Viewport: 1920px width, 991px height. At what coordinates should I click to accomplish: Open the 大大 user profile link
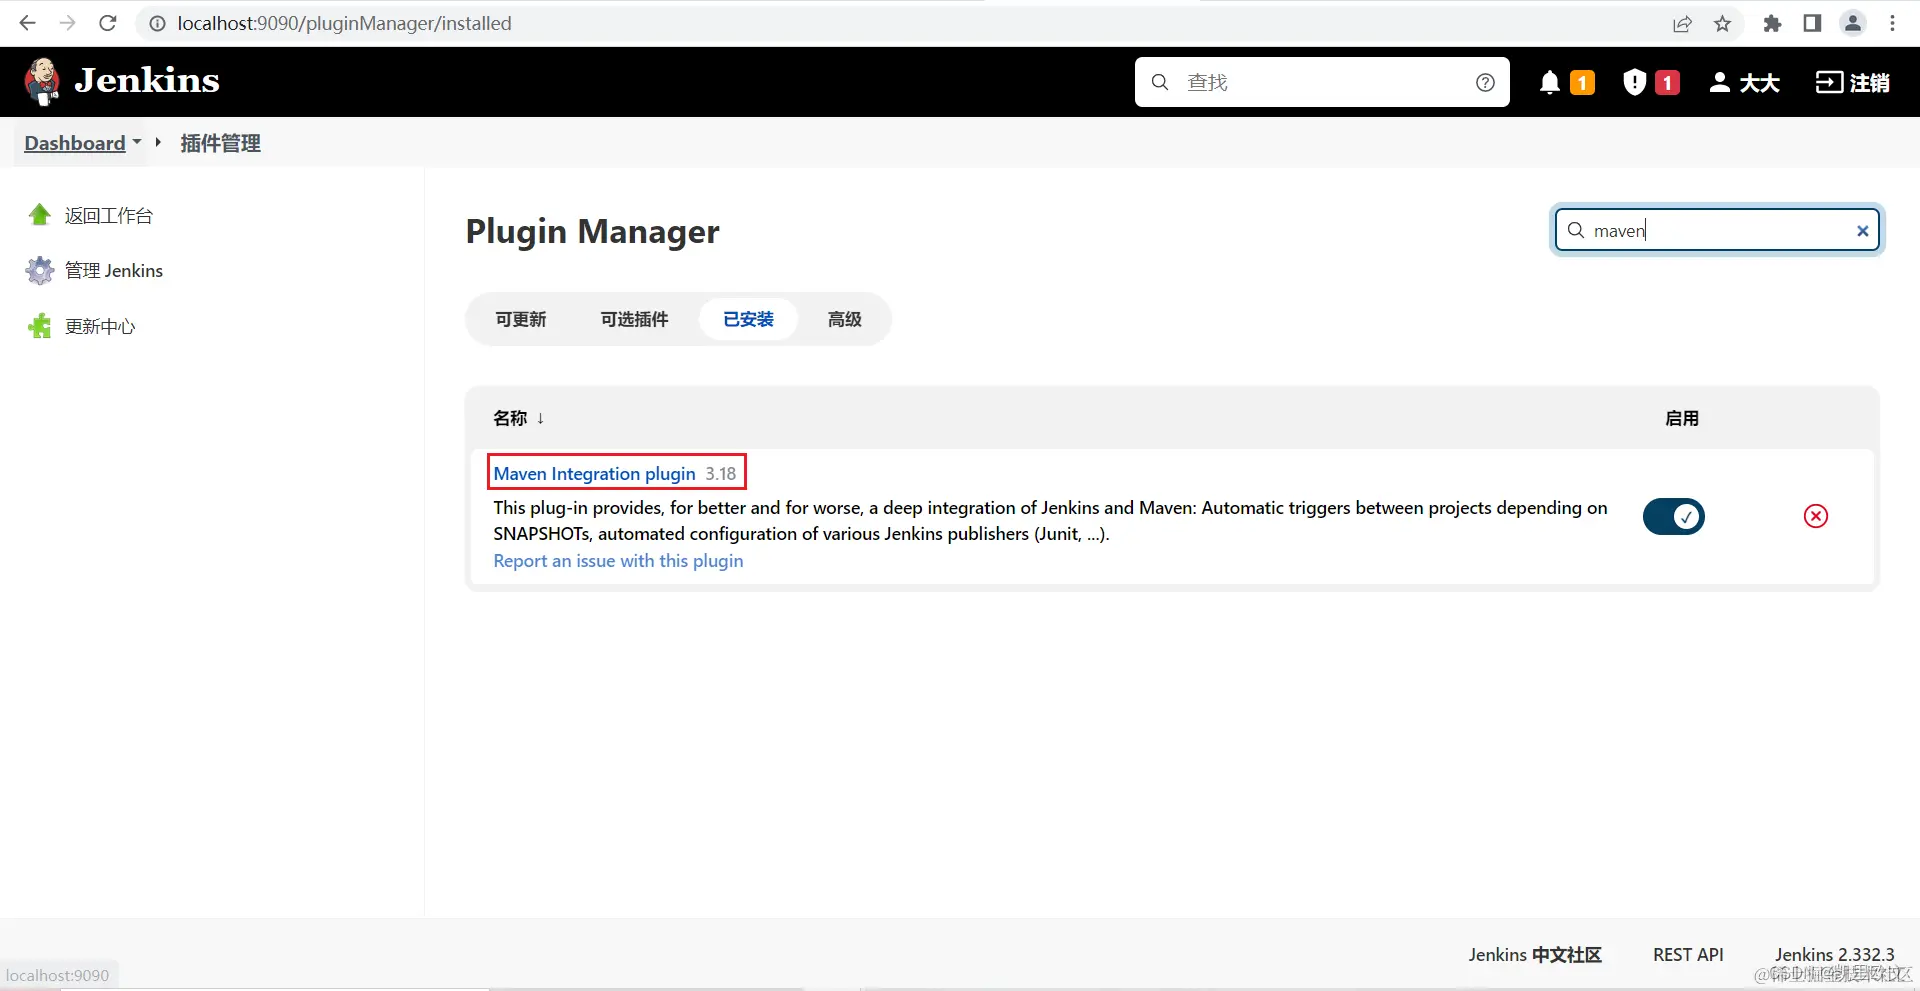(1744, 82)
